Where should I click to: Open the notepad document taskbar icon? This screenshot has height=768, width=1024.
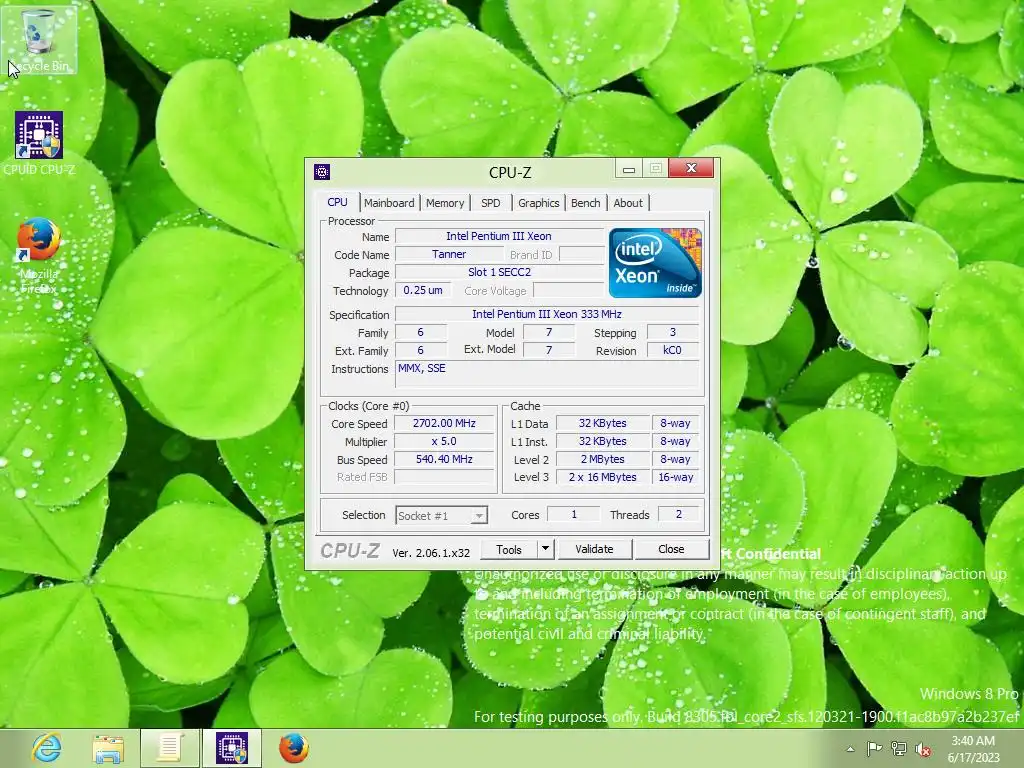click(x=170, y=748)
